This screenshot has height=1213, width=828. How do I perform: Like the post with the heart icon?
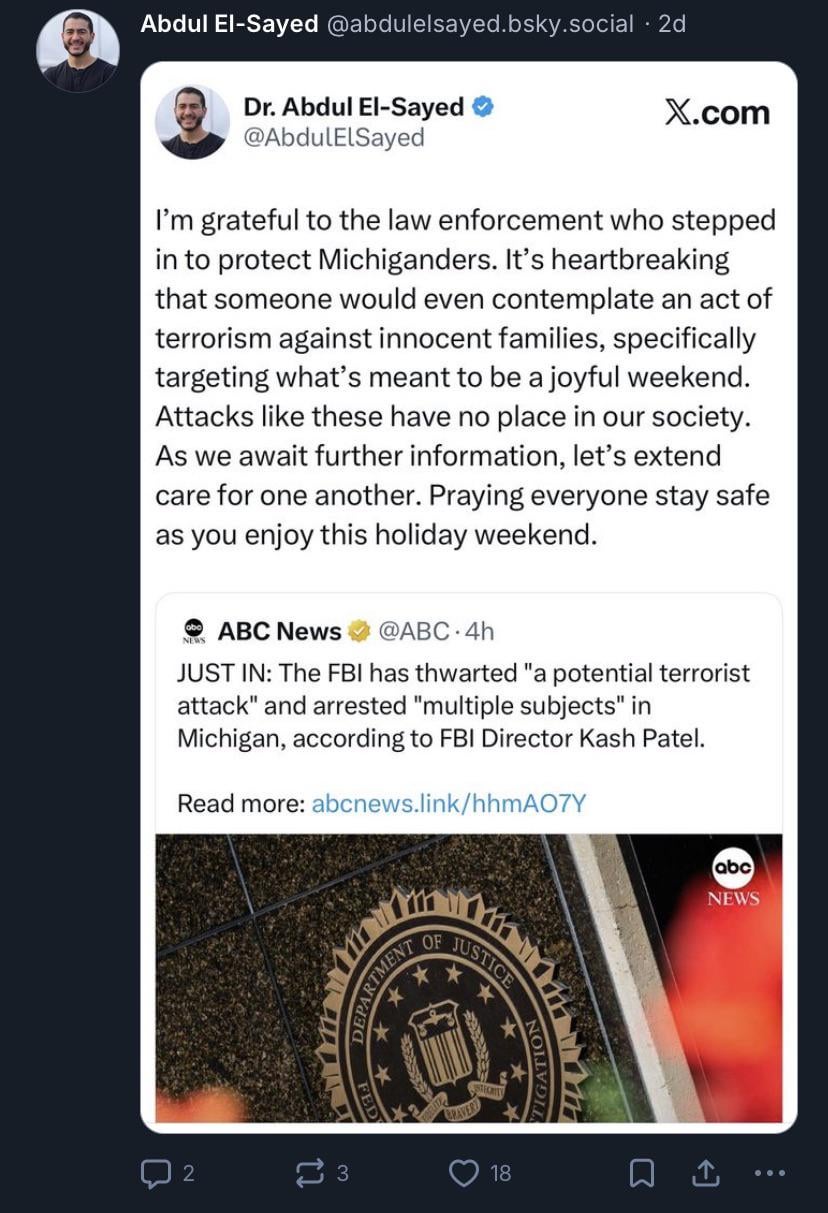coord(464,1172)
